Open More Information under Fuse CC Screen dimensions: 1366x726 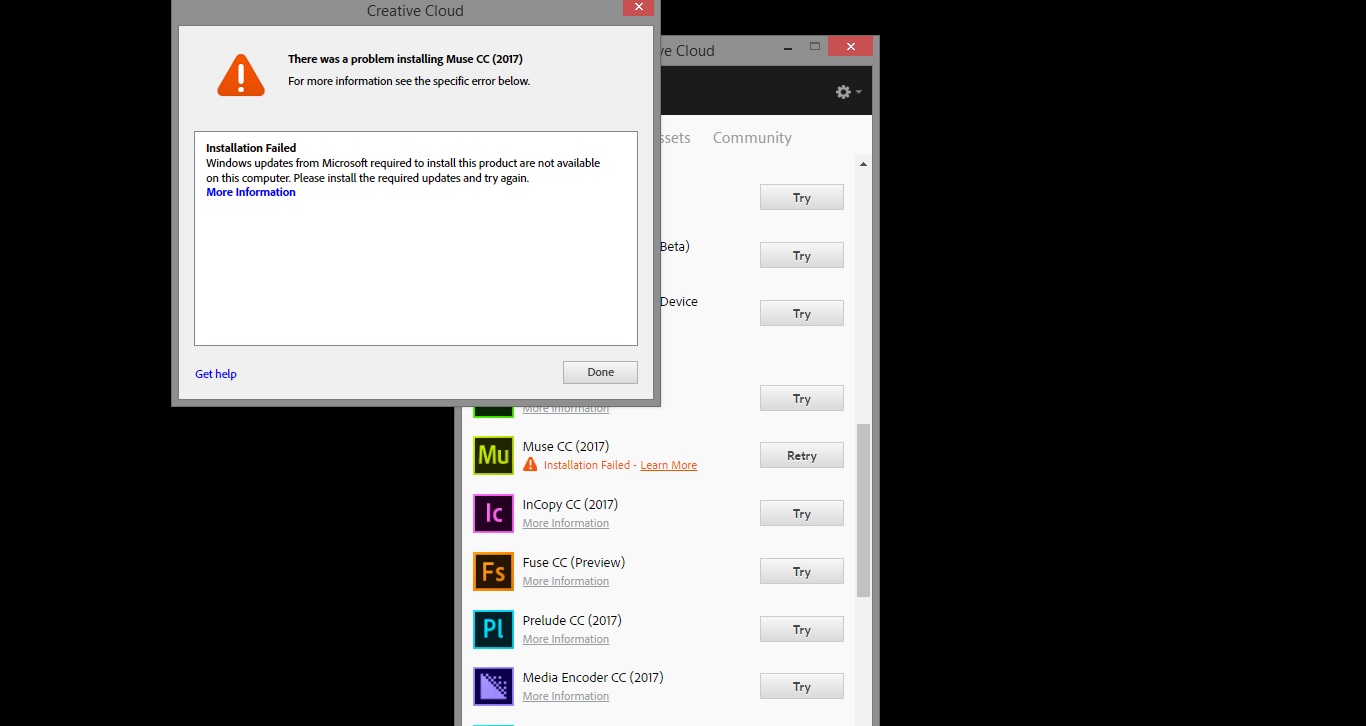click(x=566, y=581)
